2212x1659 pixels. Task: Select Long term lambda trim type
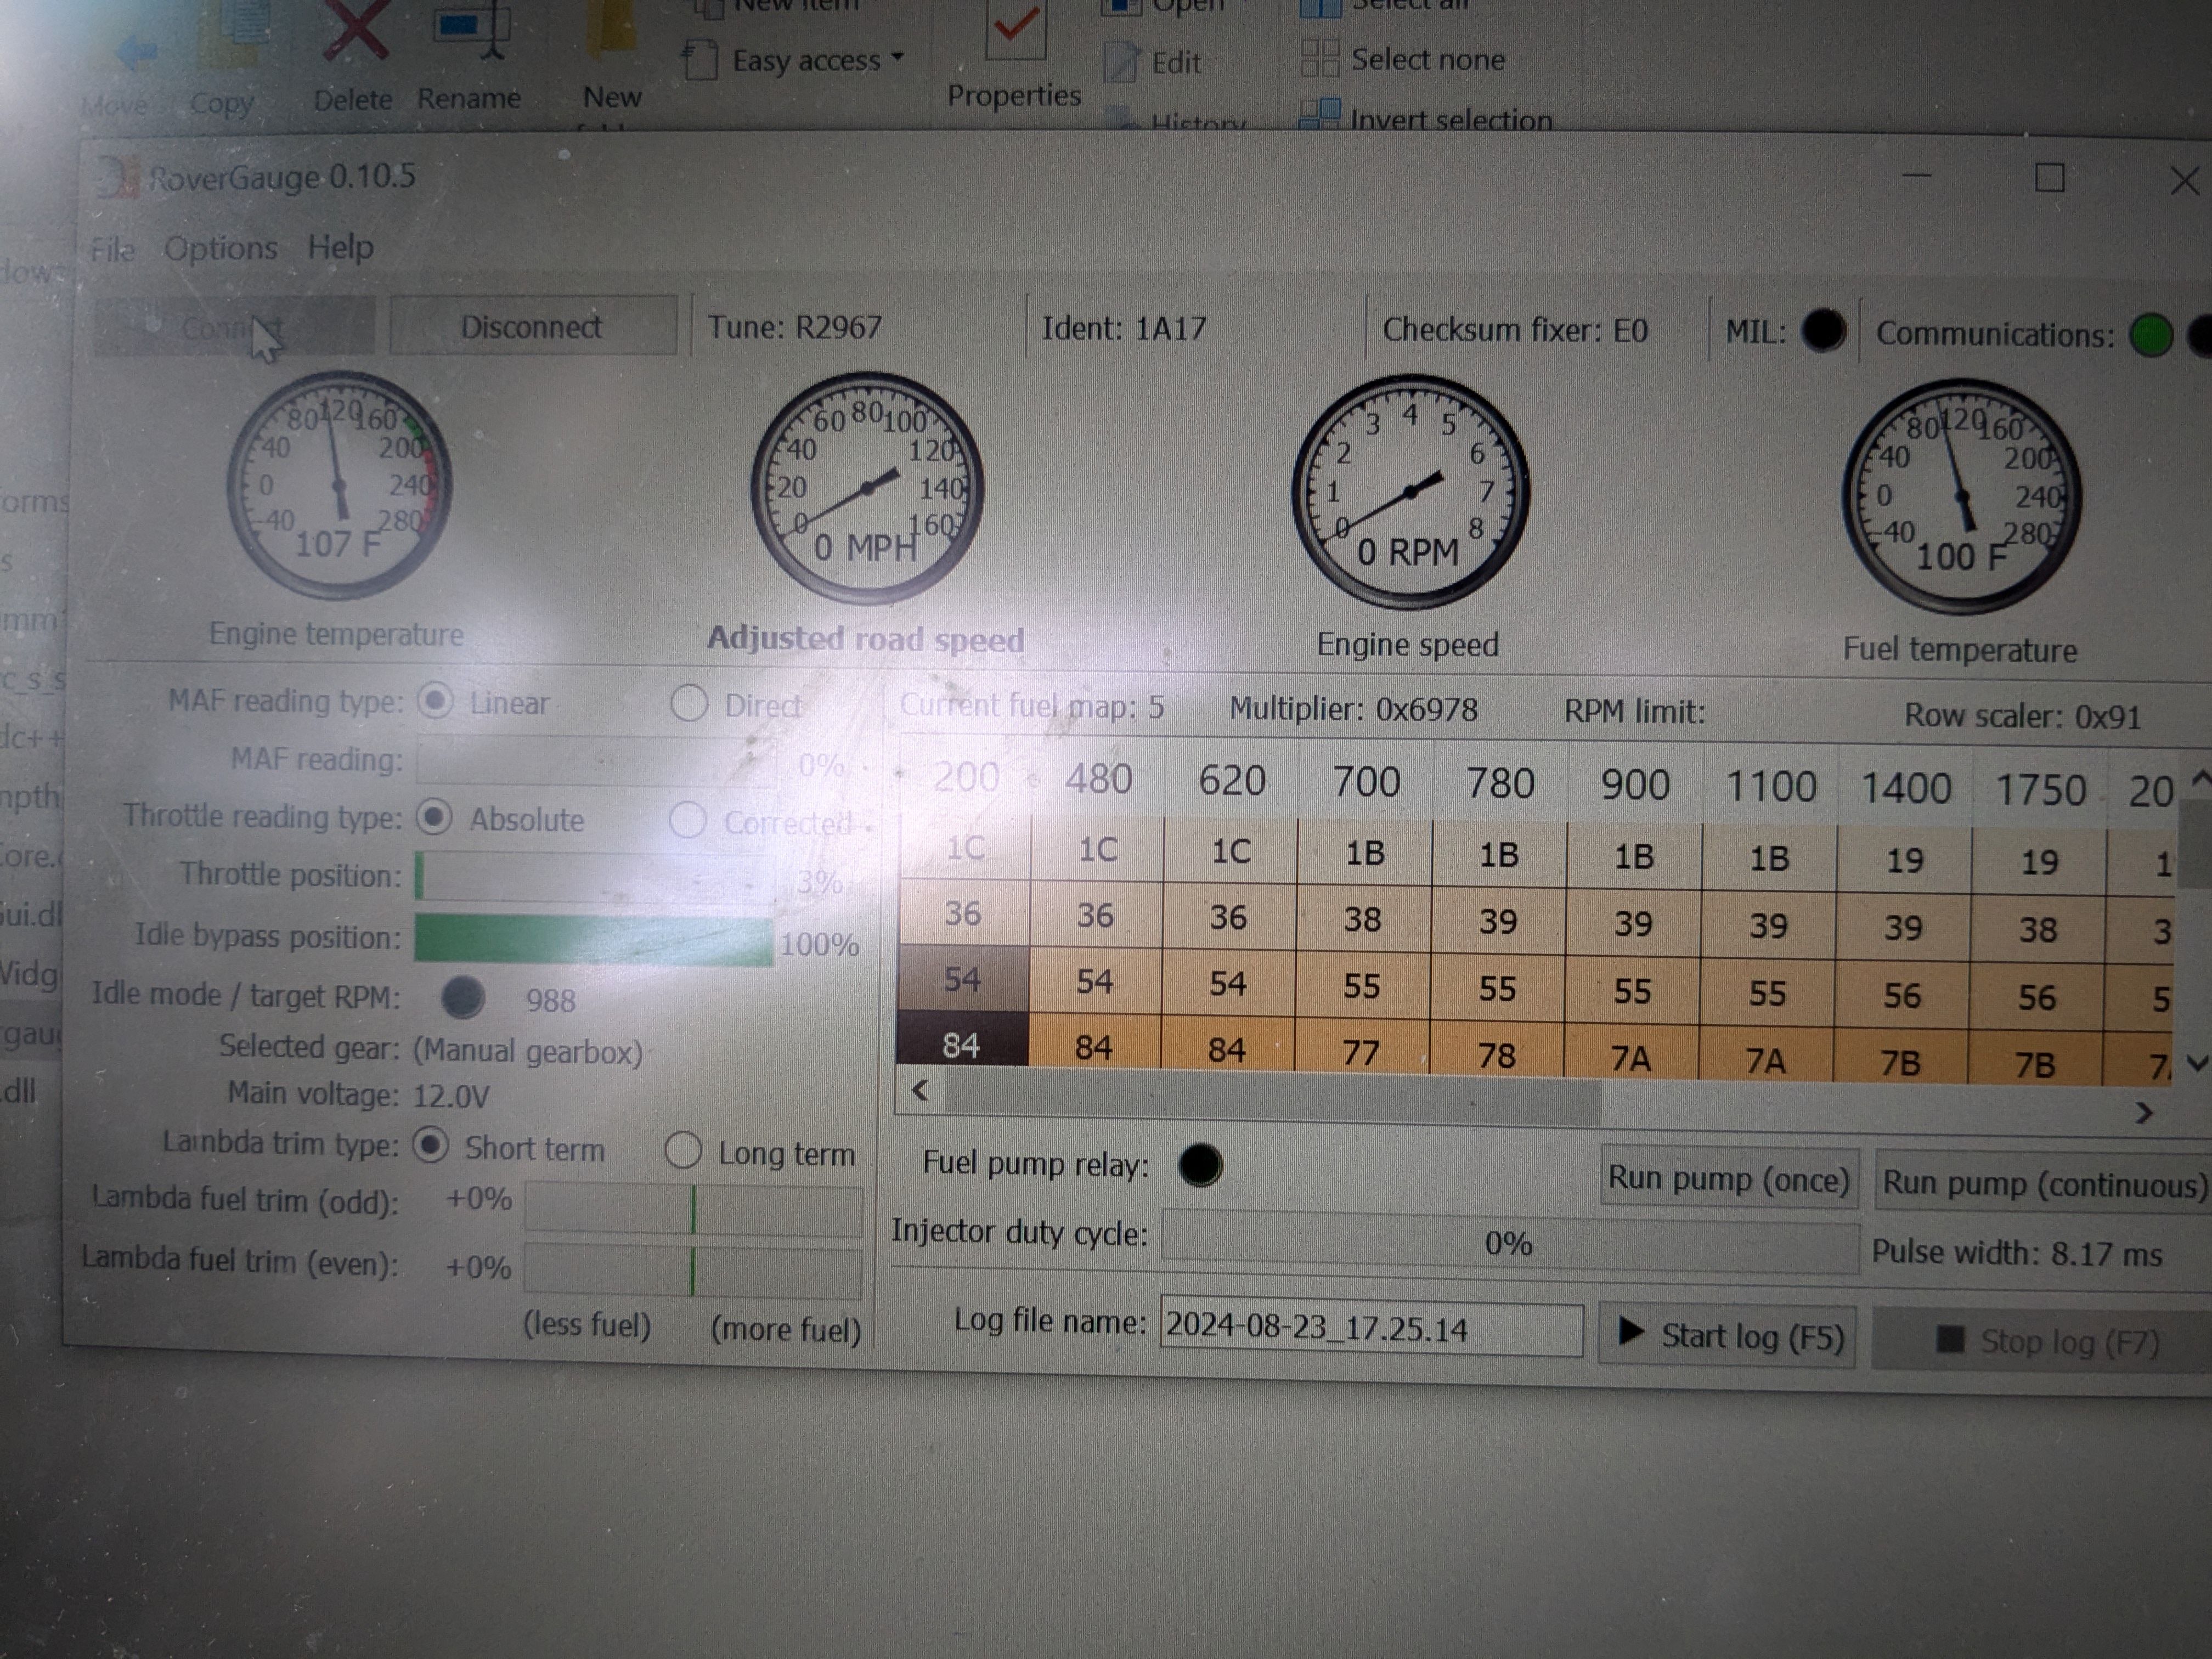click(683, 1151)
